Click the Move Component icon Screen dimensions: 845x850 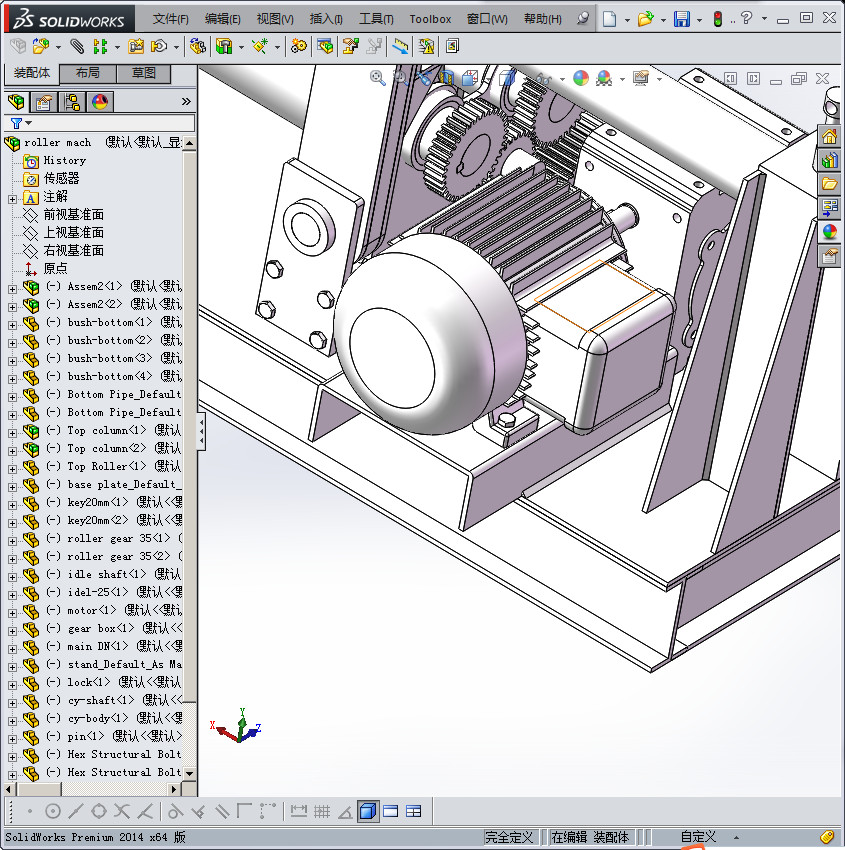pos(159,47)
